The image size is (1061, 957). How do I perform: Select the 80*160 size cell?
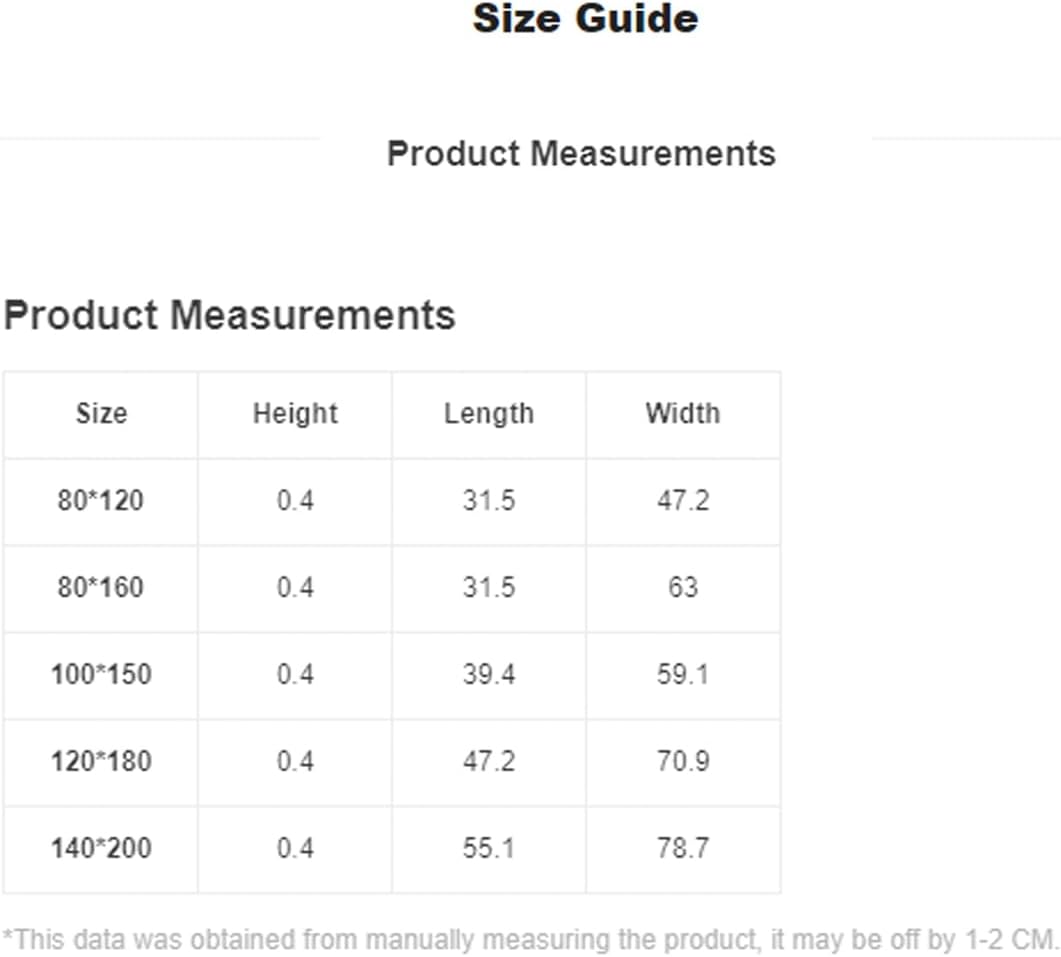pyautogui.click(x=101, y=587)
